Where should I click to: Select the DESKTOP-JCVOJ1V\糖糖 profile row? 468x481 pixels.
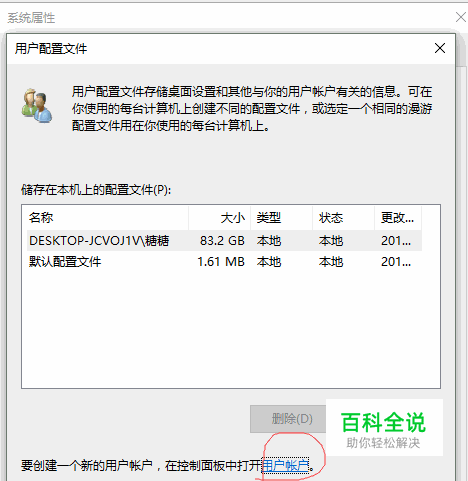(x=224, y=241)
